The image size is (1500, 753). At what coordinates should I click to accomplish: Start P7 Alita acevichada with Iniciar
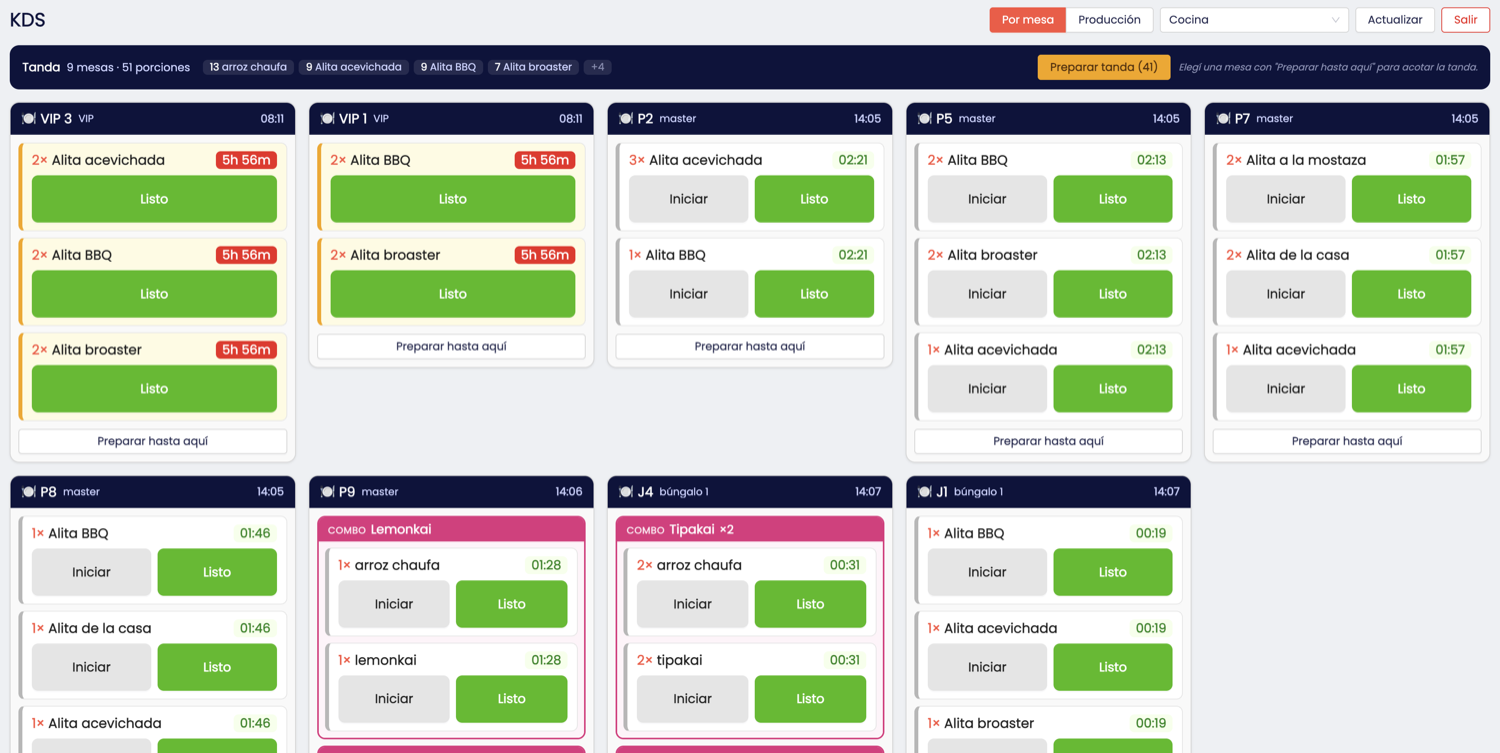tap(1285, 389)
